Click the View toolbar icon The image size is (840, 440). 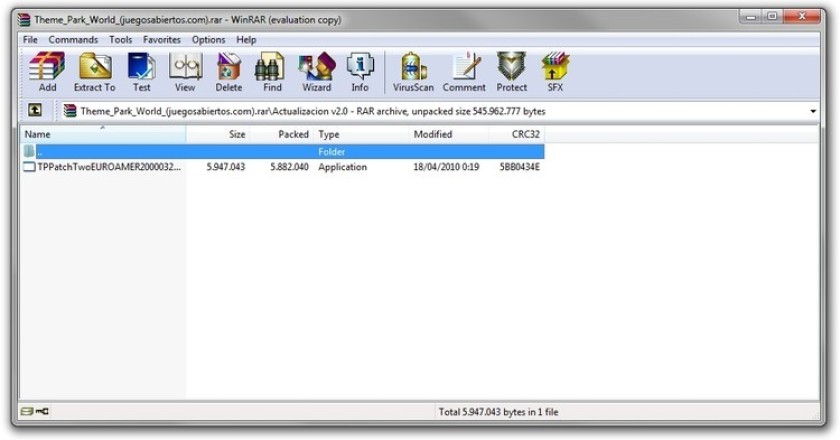pos(185,72)
